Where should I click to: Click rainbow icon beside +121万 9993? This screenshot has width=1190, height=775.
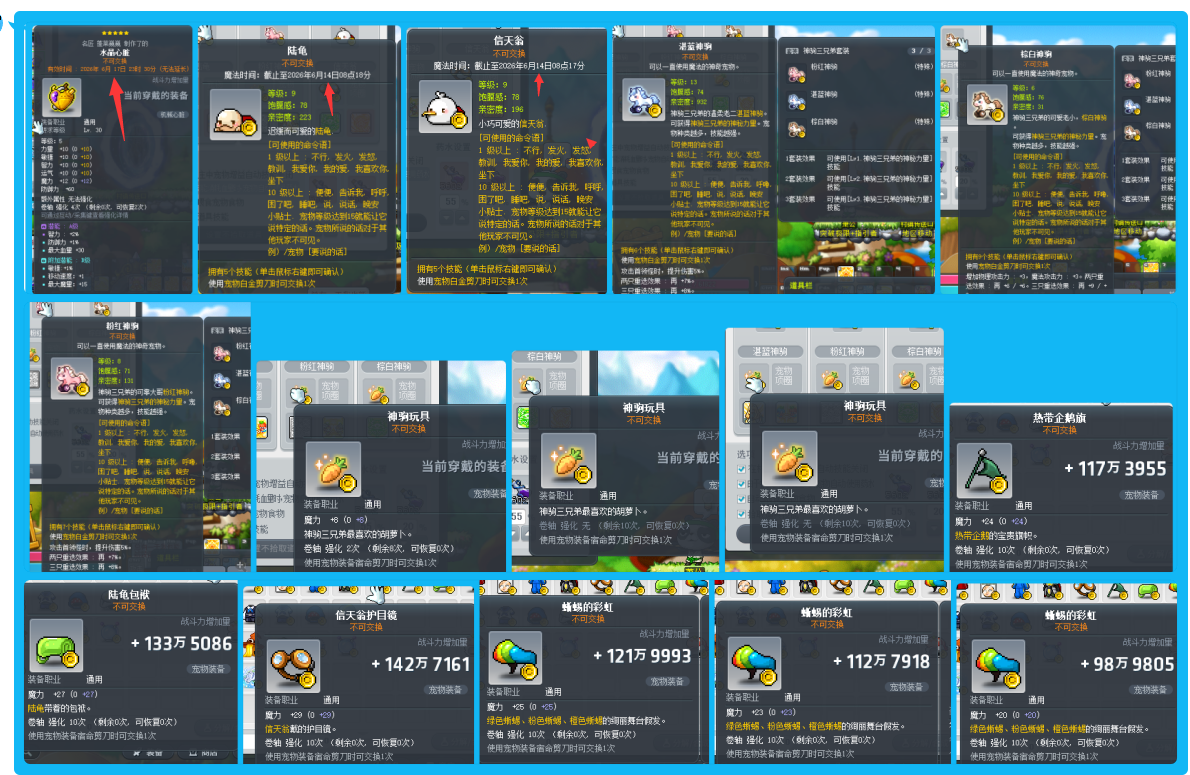(x=515, y=658)
